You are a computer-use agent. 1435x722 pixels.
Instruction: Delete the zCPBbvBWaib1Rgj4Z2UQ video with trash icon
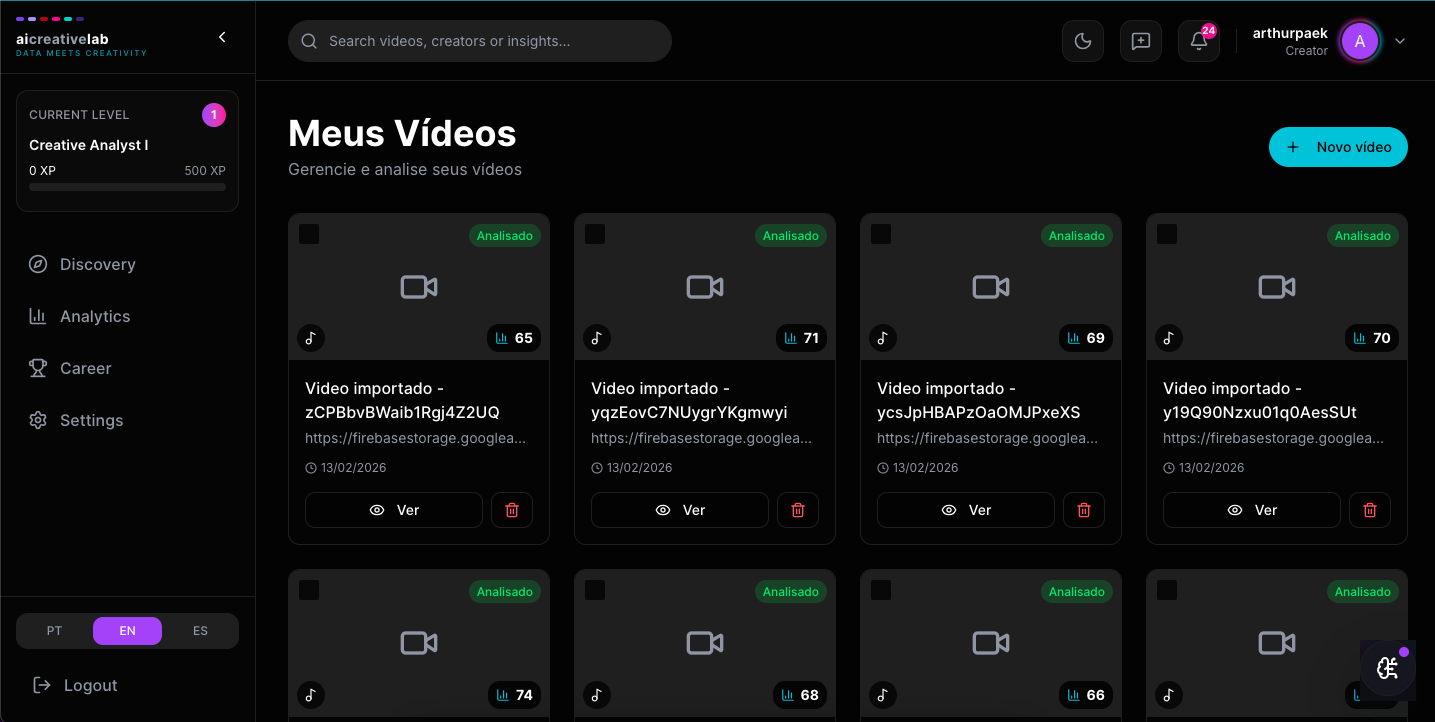(512, 510)
